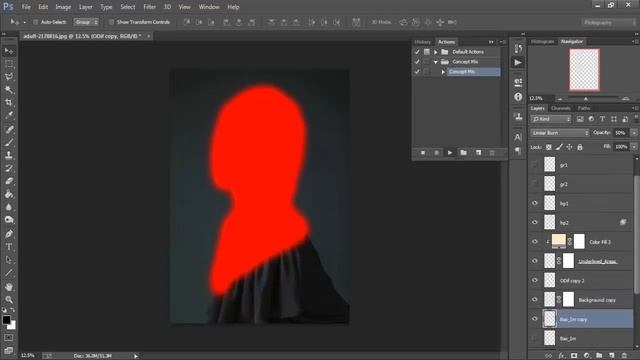Click the Navigator preview thumbnail
This screenshot has width=640, height=360.
pyautogui.click(x=584, y=70)
